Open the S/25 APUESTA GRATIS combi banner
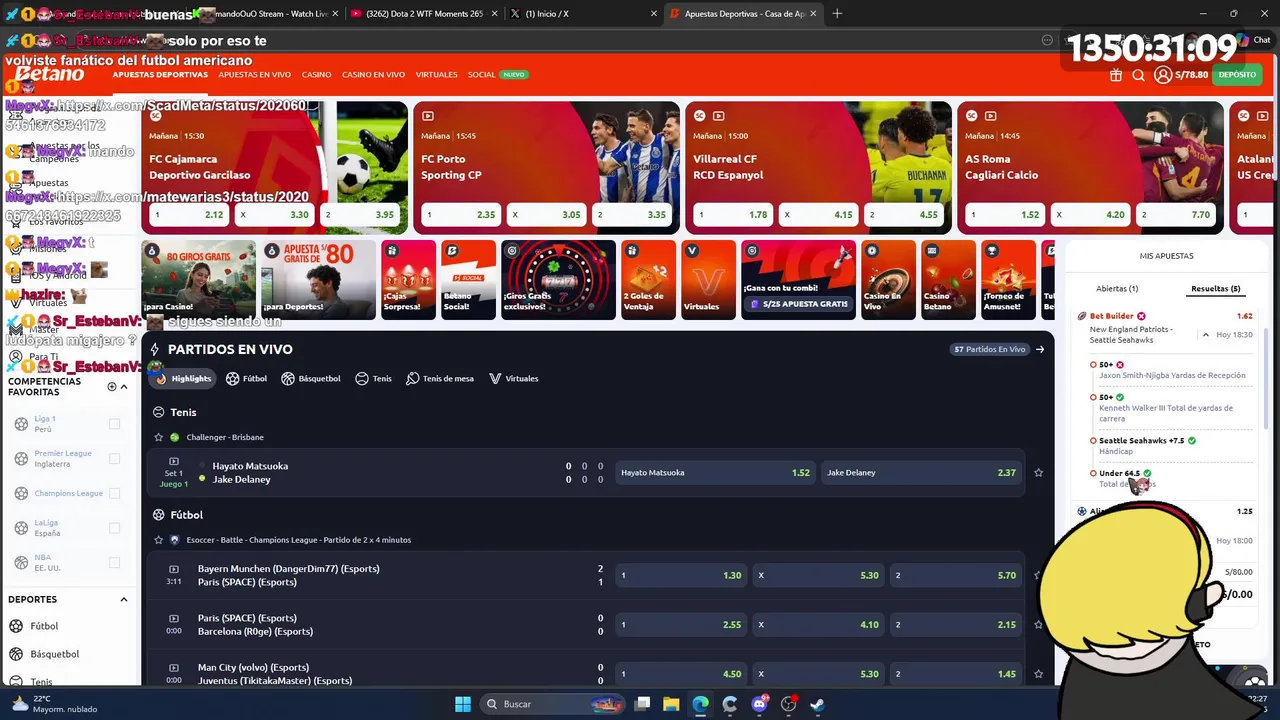1280x720 pixels. click(798, 280)
